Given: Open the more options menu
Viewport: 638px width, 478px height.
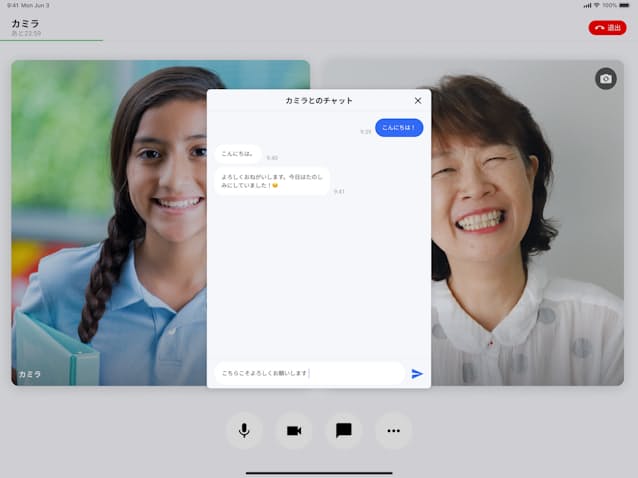Looking at the screenshot, I should 393,430.
